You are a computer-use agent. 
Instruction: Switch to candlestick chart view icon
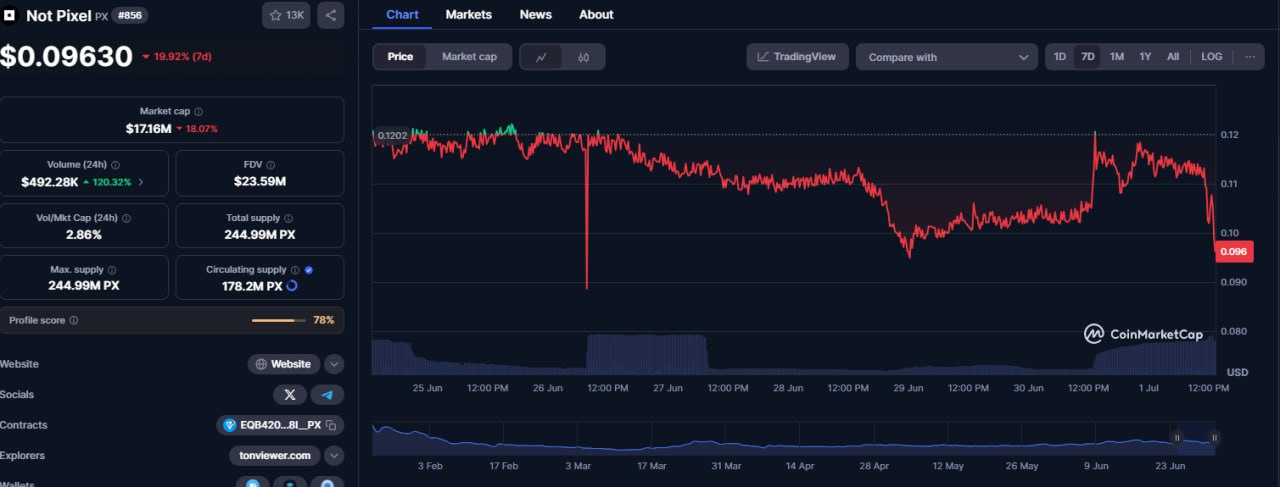click(x=583, y=57)
